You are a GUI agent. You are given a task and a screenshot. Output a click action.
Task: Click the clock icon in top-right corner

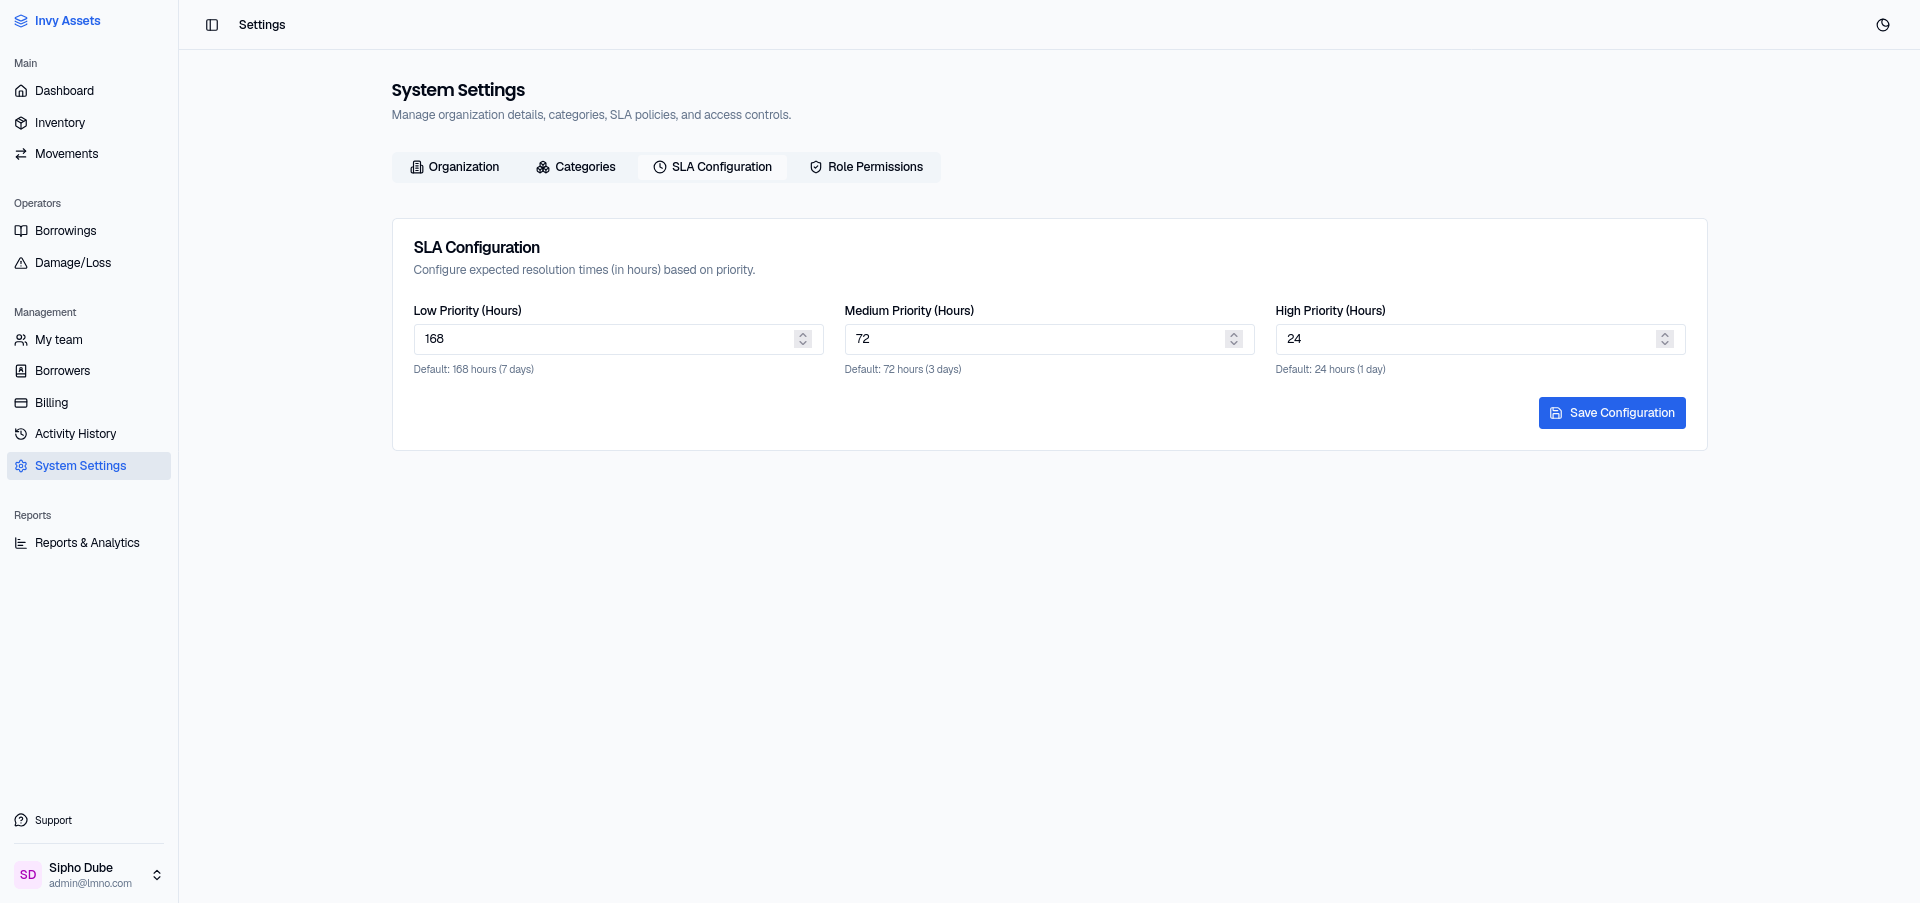tap(1883, 25)
